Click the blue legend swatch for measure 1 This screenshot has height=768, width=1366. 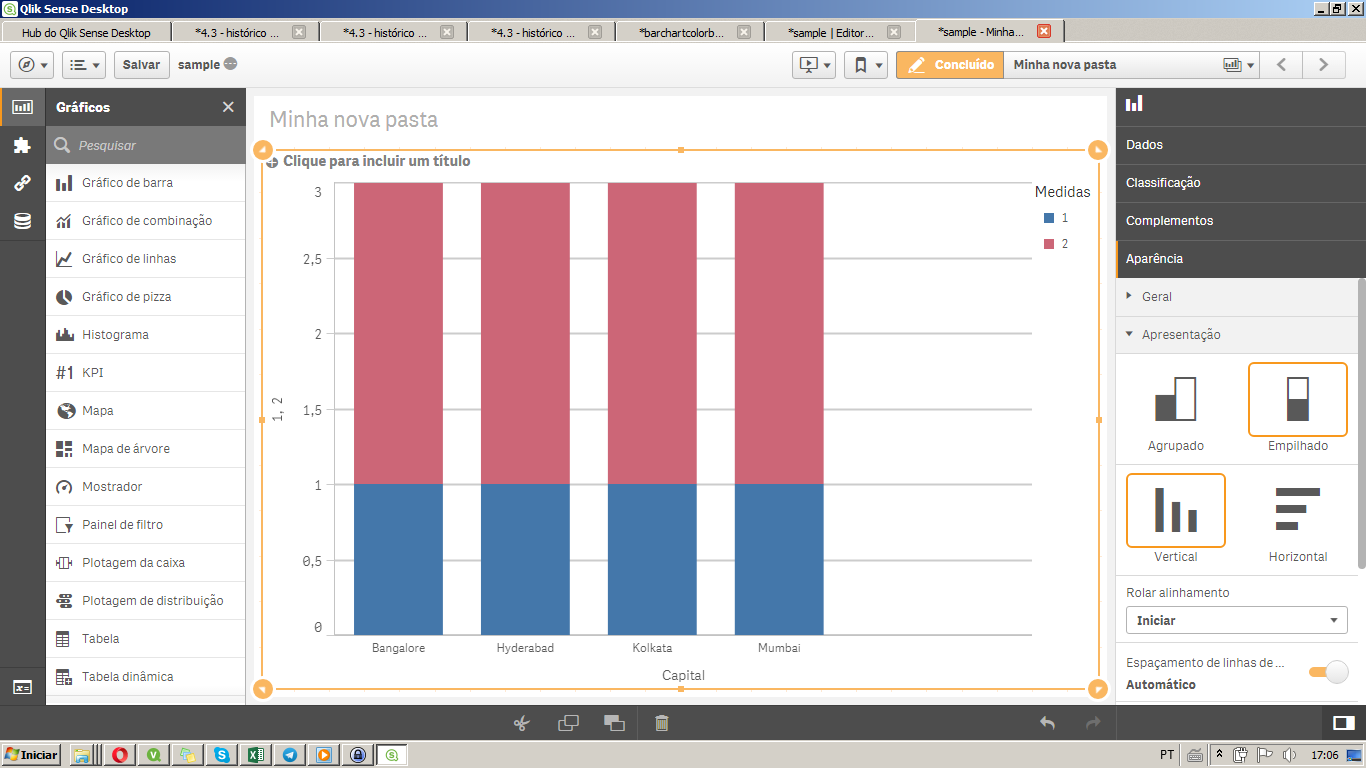pos(1049,217)
